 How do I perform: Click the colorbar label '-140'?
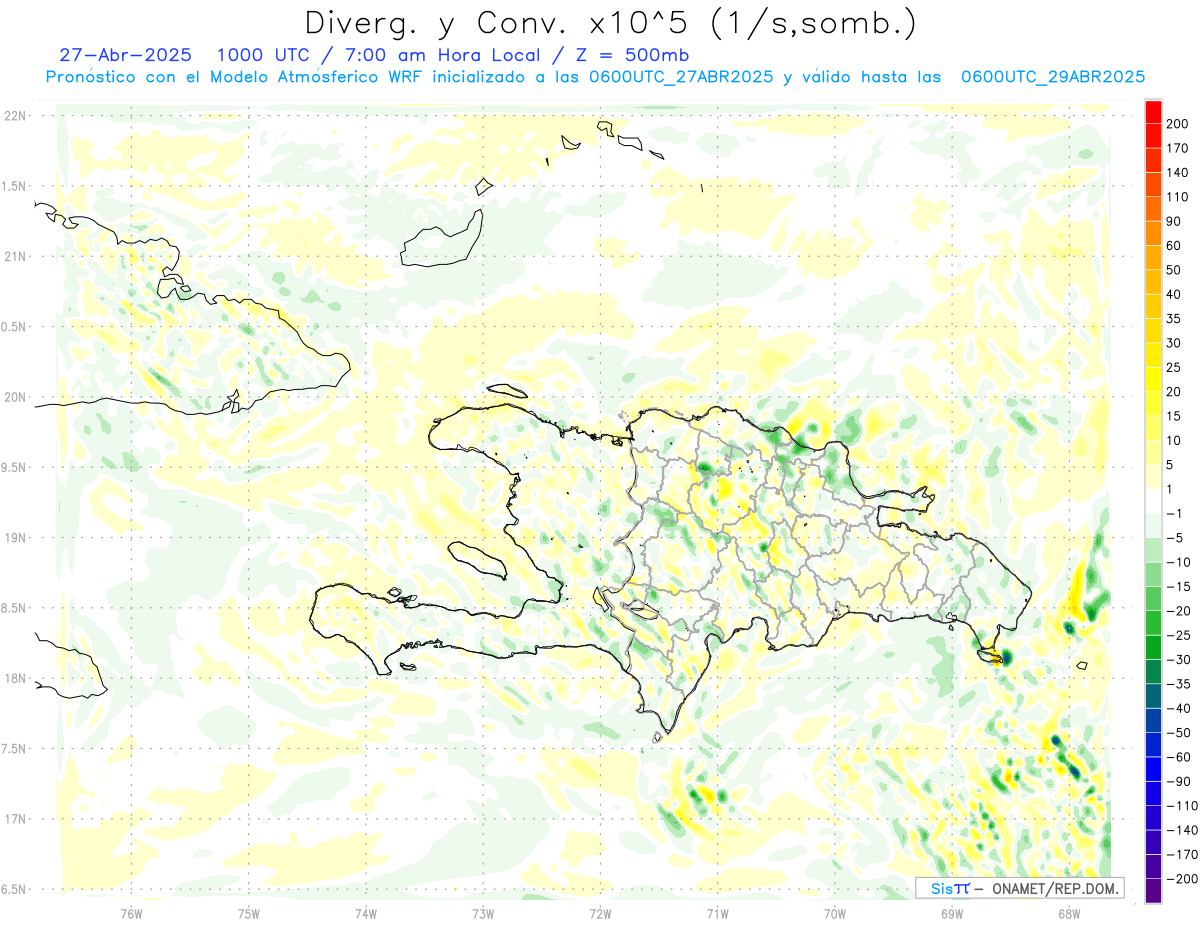[x=1181, y=831]
